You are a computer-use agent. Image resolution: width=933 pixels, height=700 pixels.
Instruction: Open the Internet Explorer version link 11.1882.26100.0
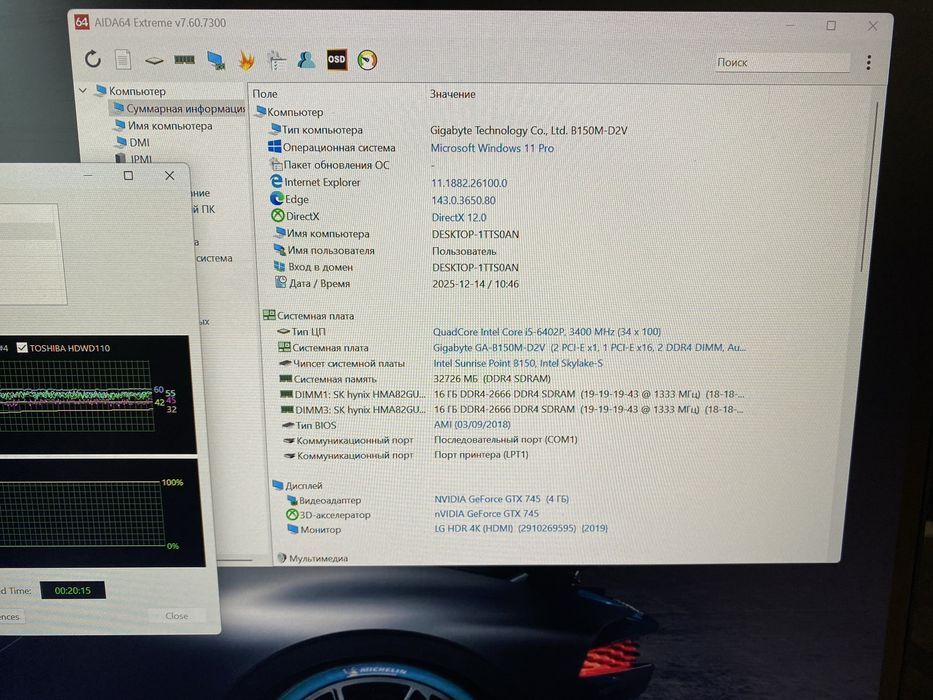point(469,183)
